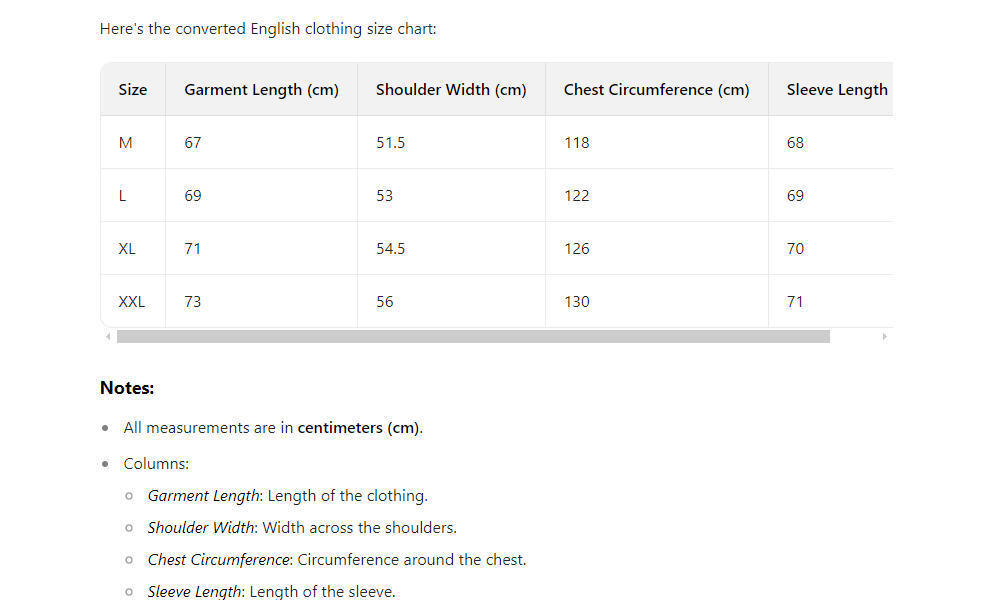Select the Size column header
This screenshot has width=984, height=600.
pyautogui.click(x=132, y=90)
